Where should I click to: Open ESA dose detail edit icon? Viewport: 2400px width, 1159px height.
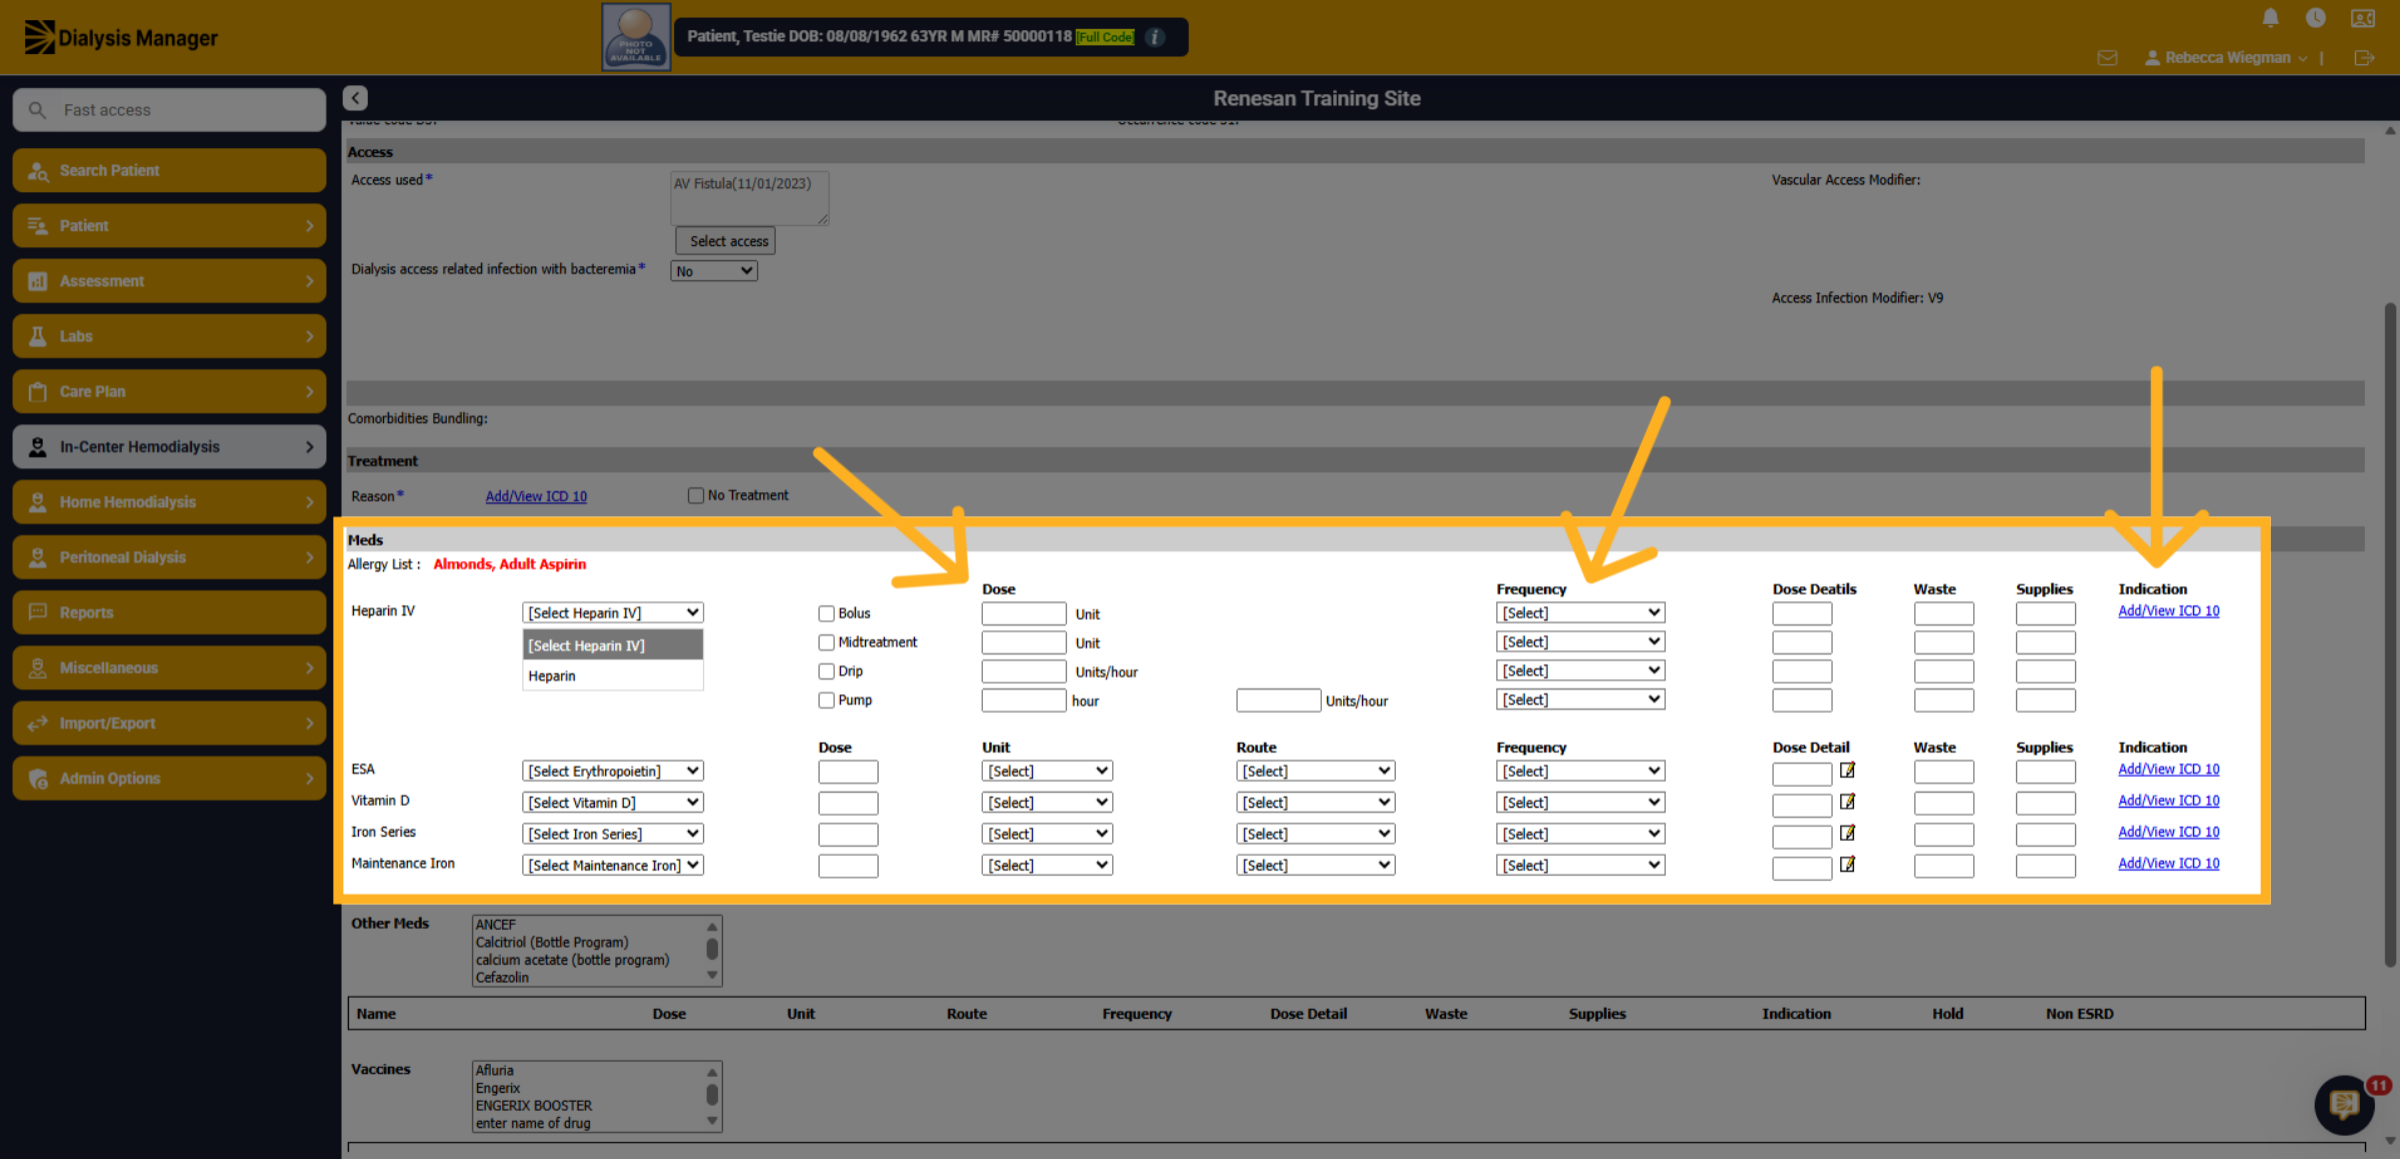[x=1847, y=770]
